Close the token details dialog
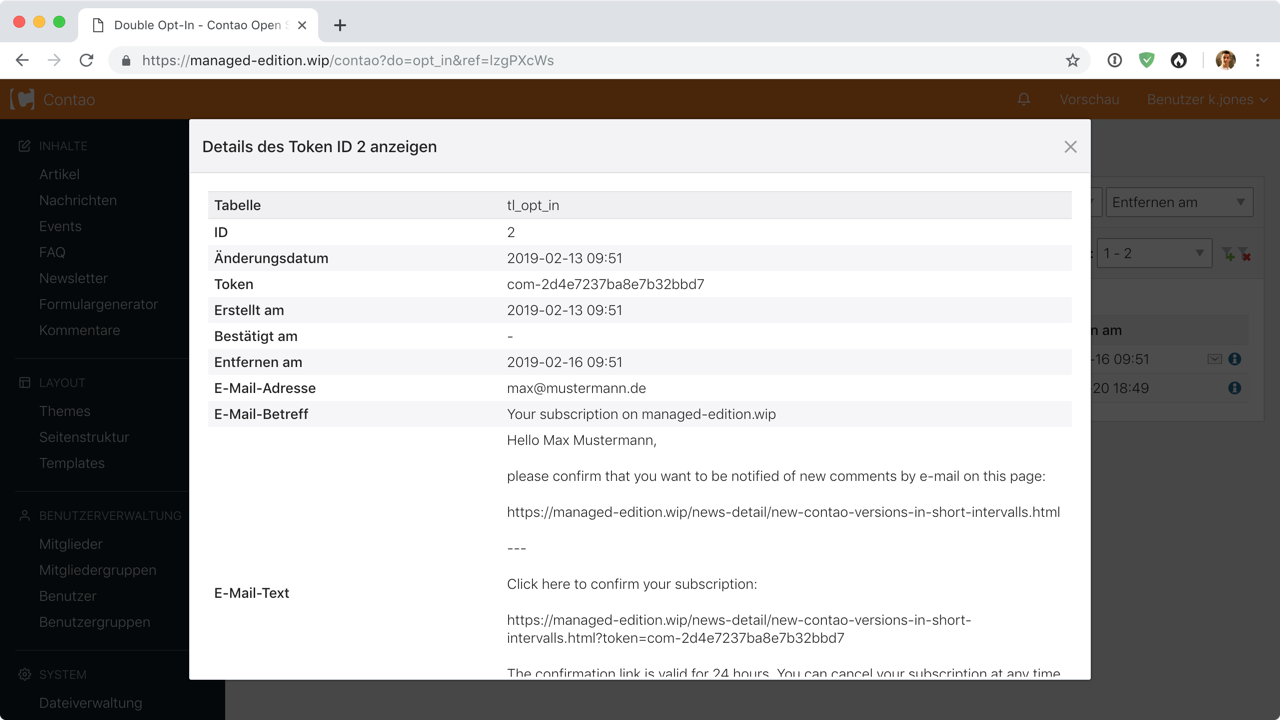 pyautogui.click(x=1070, y=147)
